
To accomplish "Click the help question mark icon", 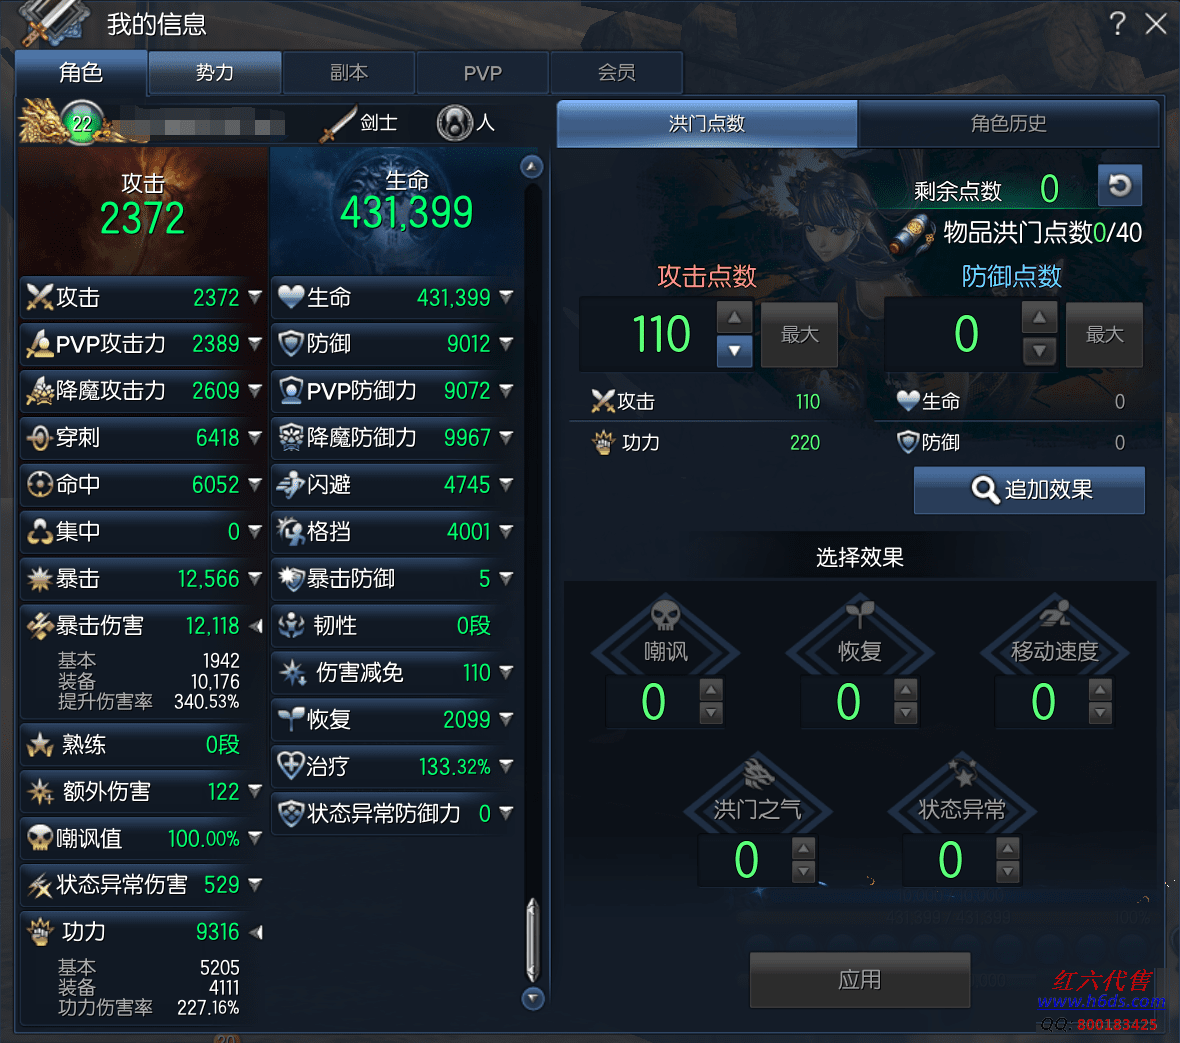I will tap(1118, 24).
